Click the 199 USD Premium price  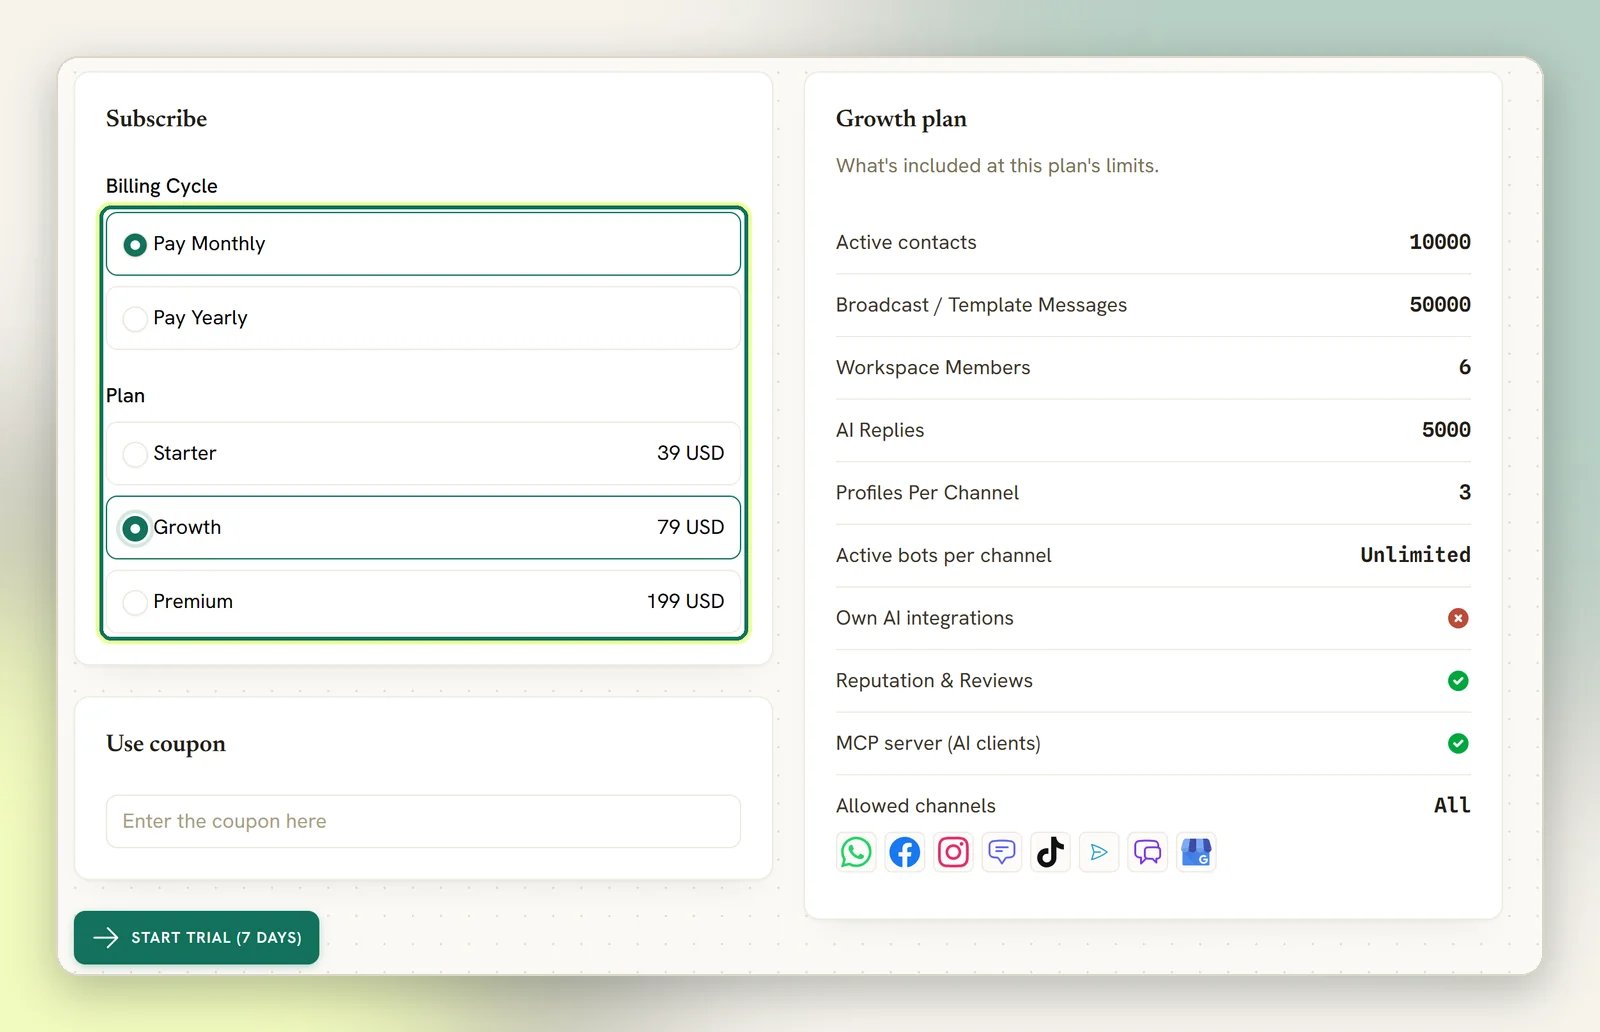tap(685, 601)
